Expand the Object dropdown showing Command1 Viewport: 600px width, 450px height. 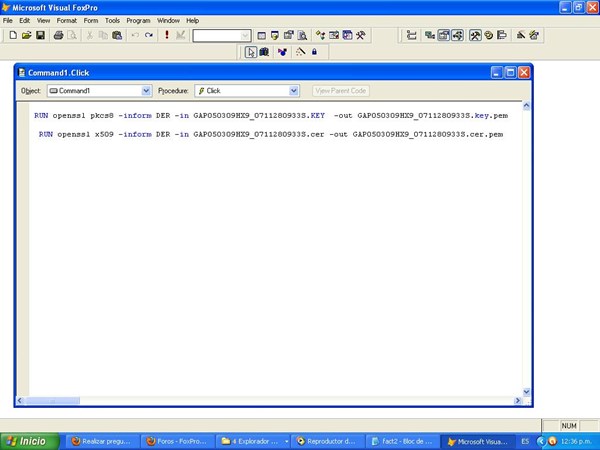click(x=147, y=91)
